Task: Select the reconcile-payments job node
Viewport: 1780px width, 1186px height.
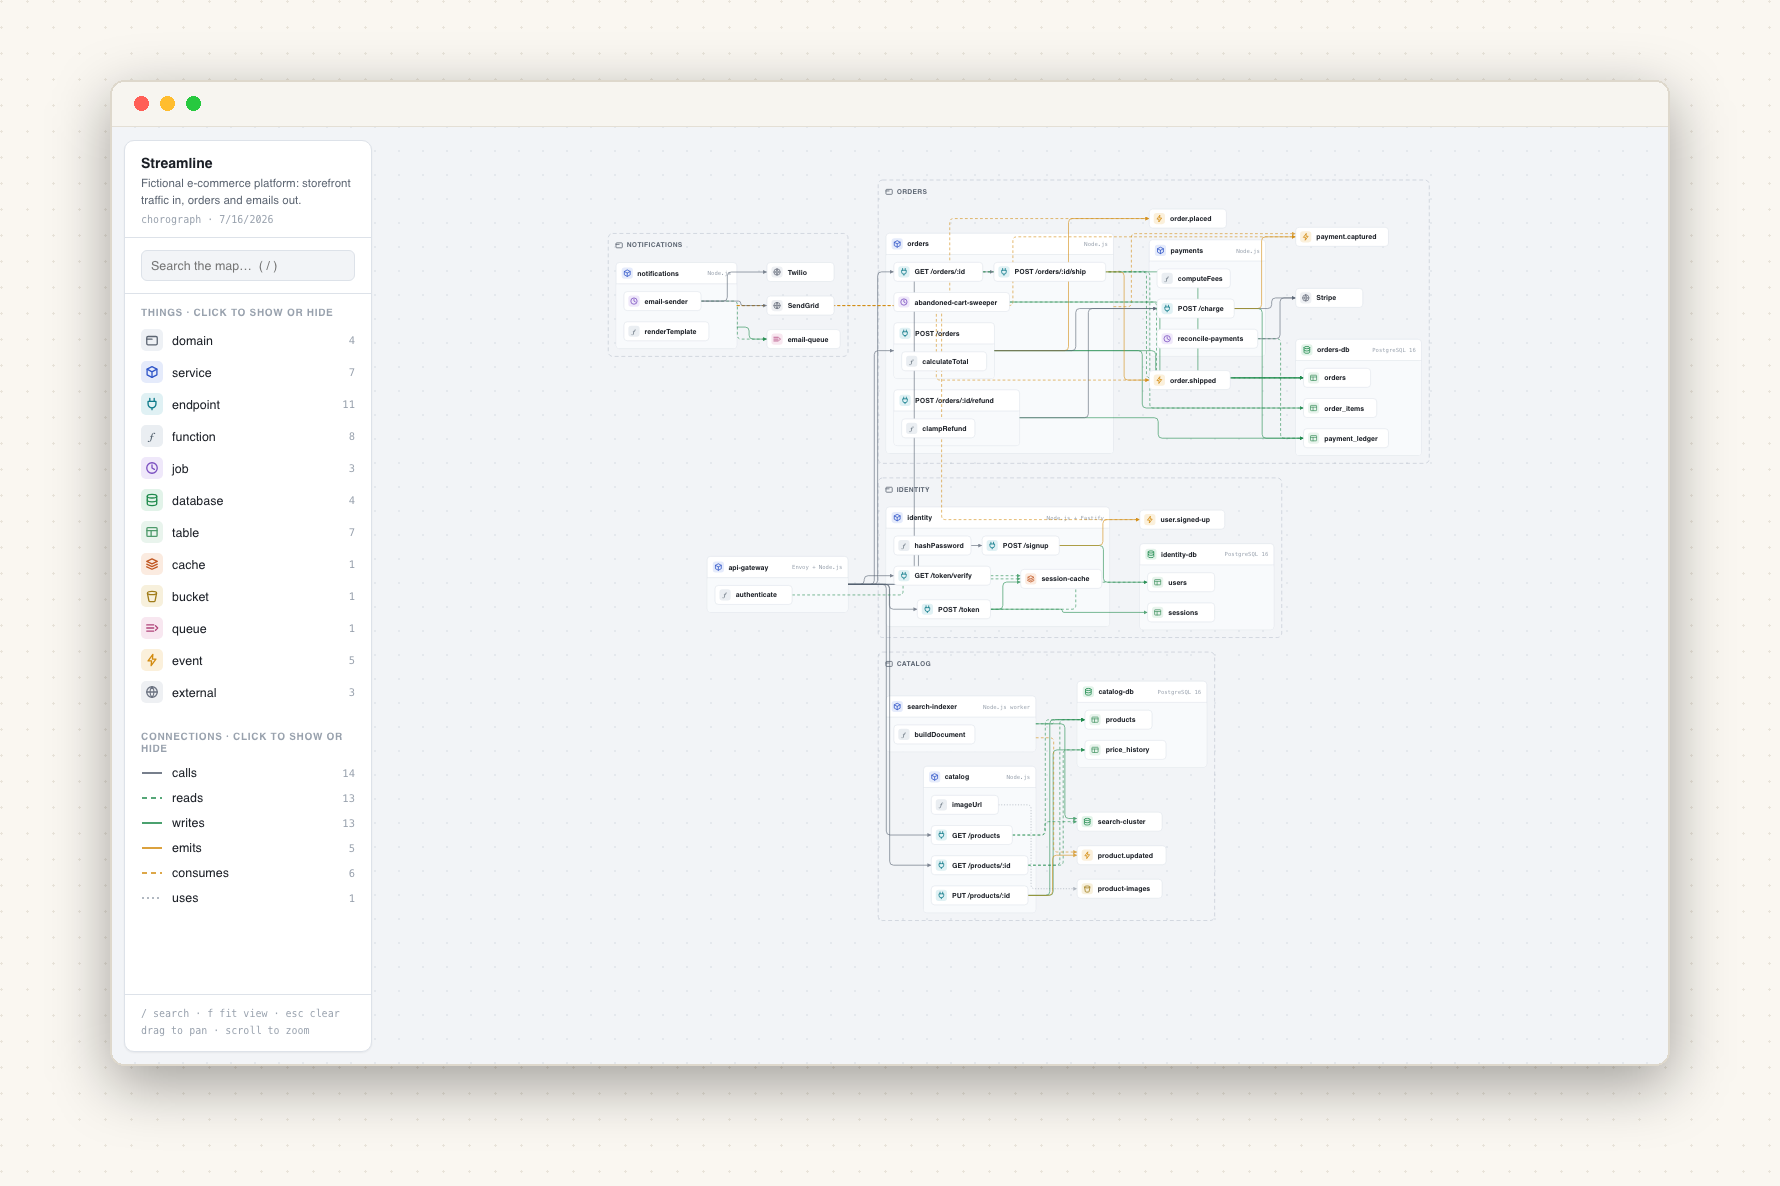Action: click(x=1207, y=339)
